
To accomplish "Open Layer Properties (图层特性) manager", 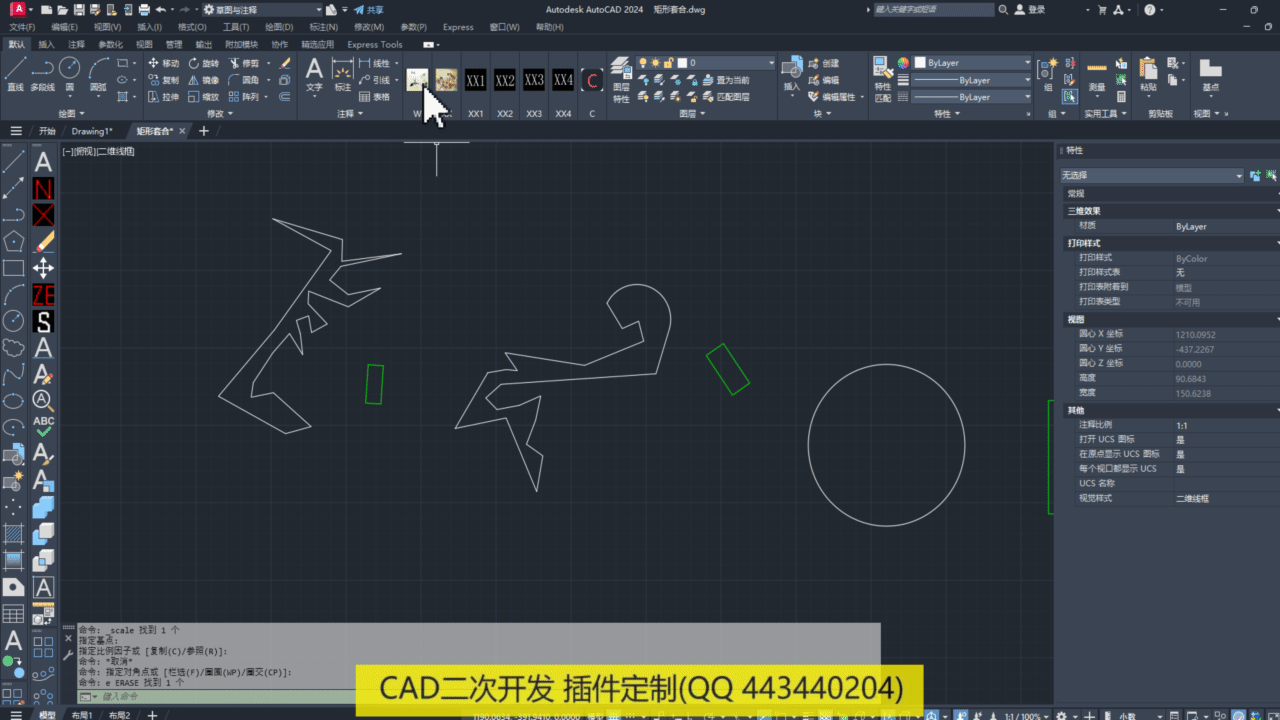I will tap(621, 78).
